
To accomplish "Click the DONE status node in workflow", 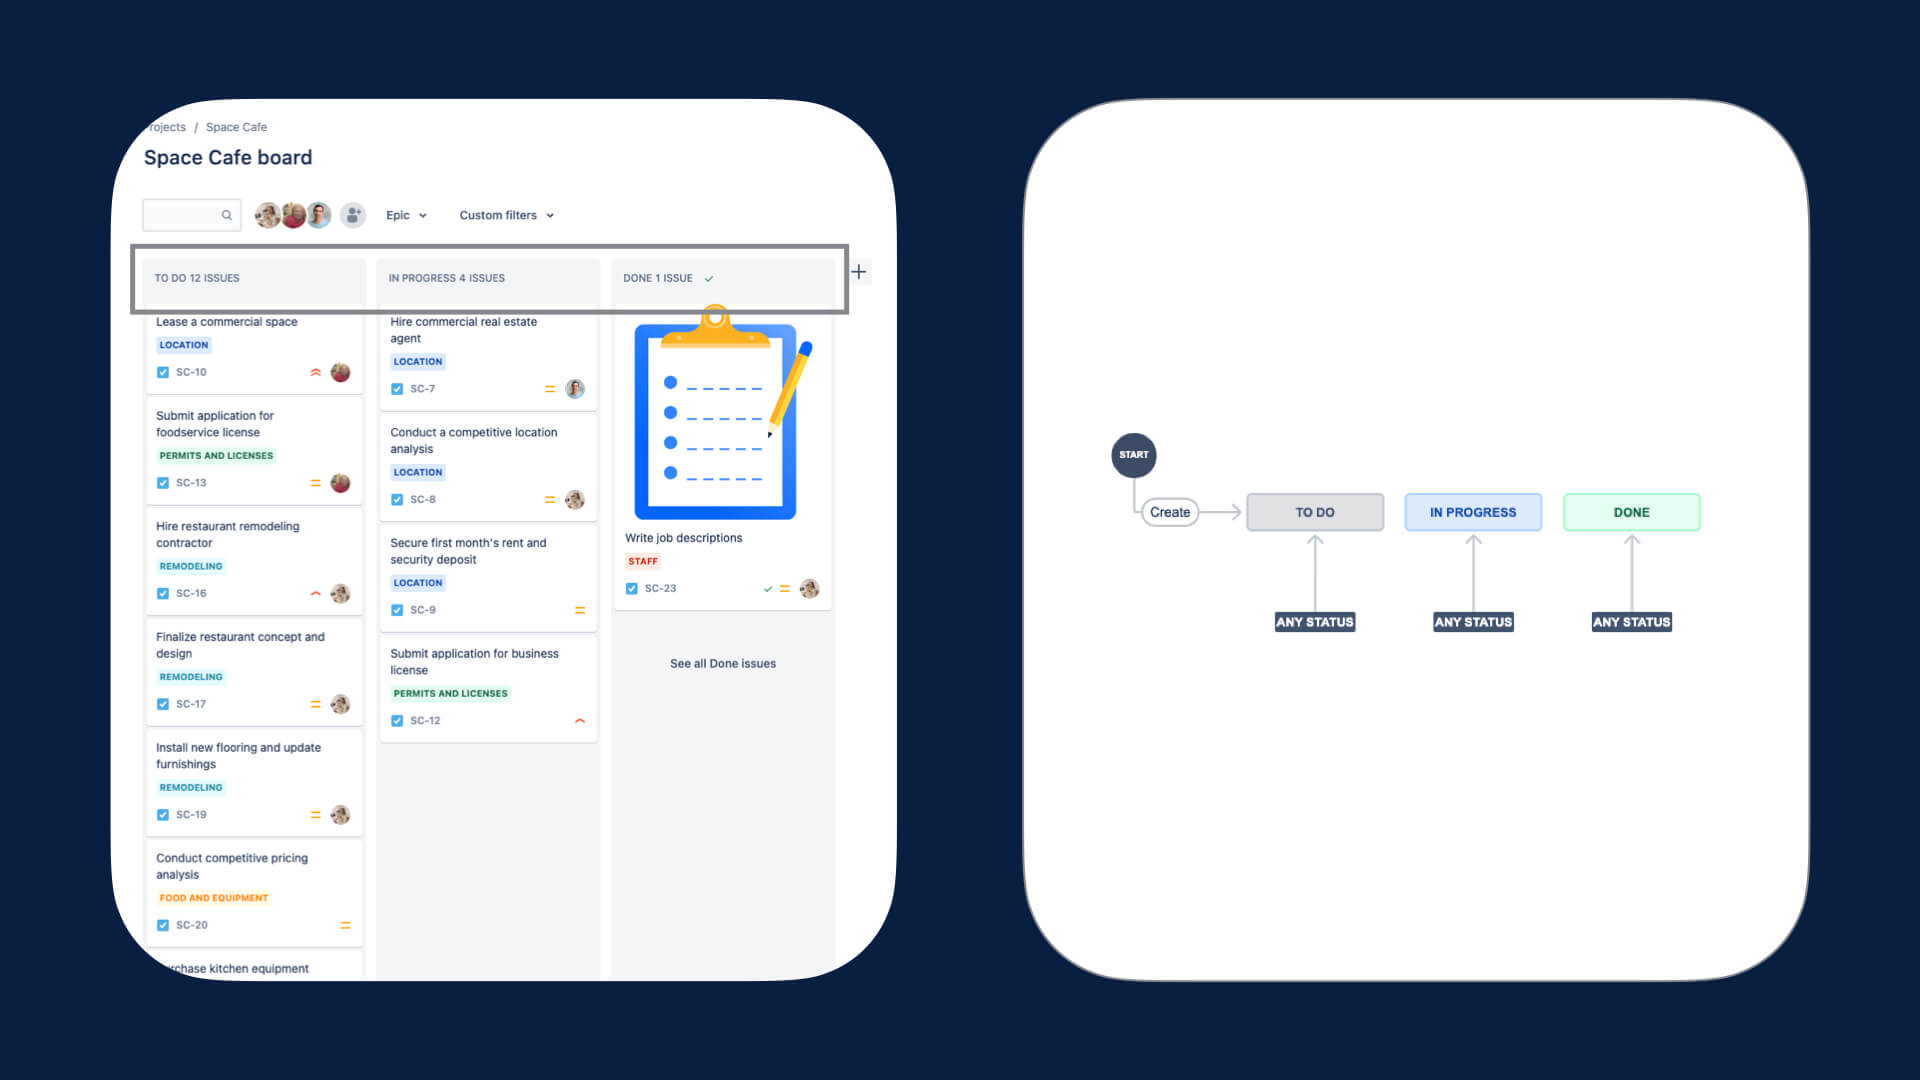I will 1631,512.
